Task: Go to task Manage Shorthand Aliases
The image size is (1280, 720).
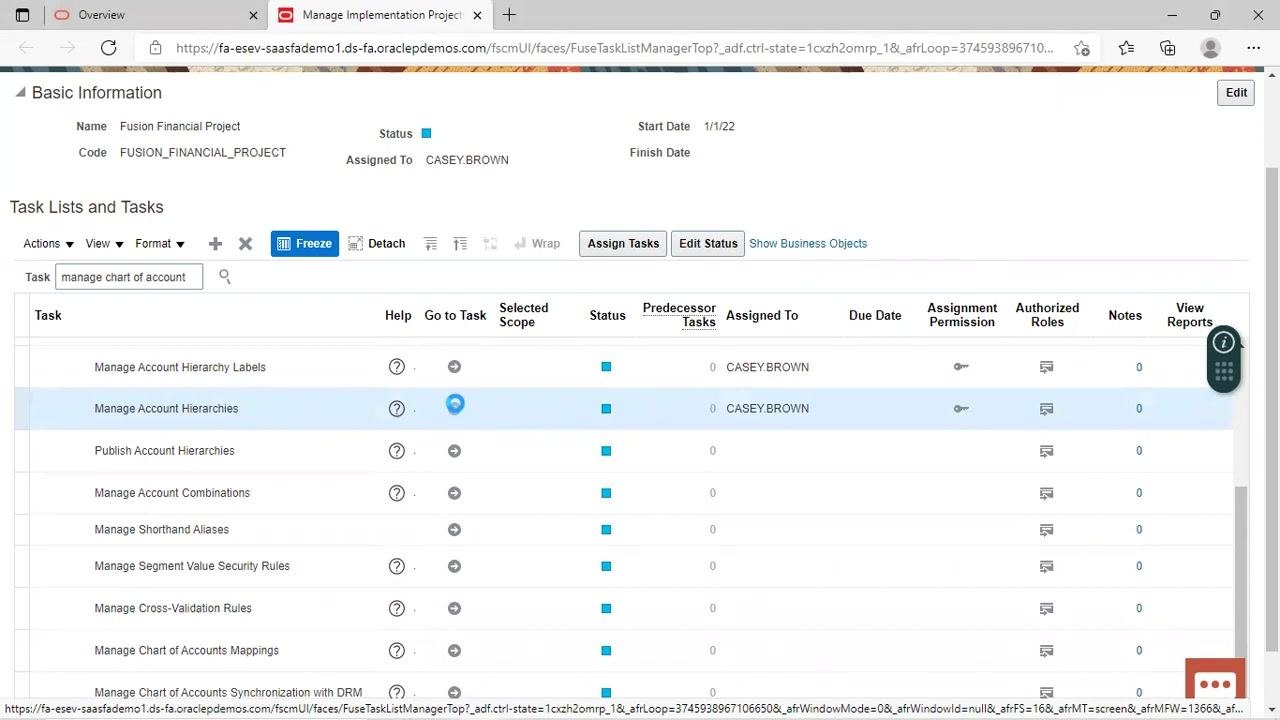Action: pos(454,530)
